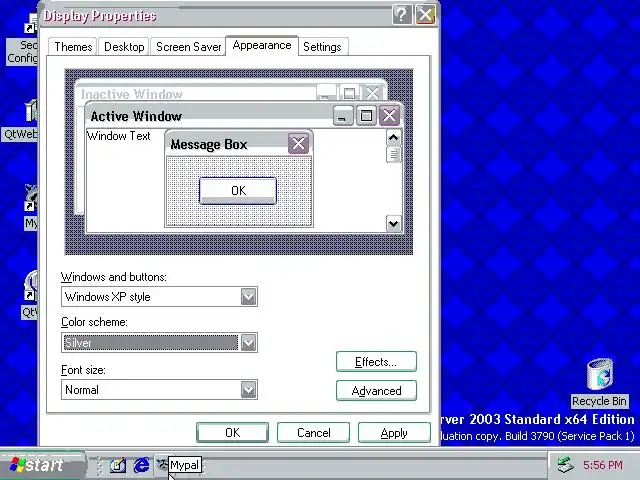The image size is (640, 480).
Task: Select the Appearance tab
Action: click(x=262, y=45)
